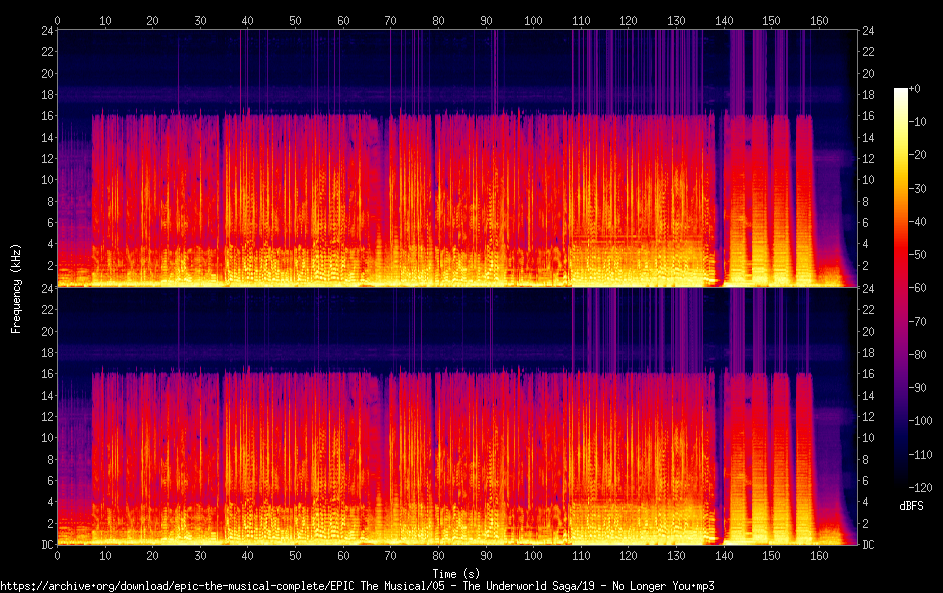Click the archive.org URL text at the bottom
This screenshot has width=943, height=593.
click(x=357, y=586)
